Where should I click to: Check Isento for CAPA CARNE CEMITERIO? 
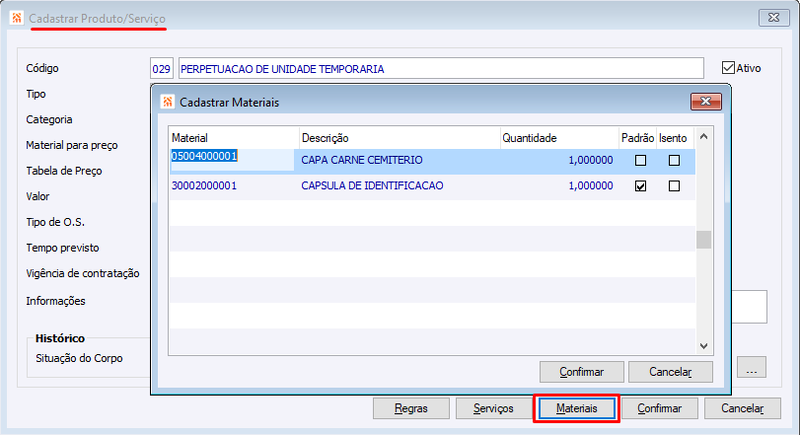pyautogui.click(x=674, y=161)
